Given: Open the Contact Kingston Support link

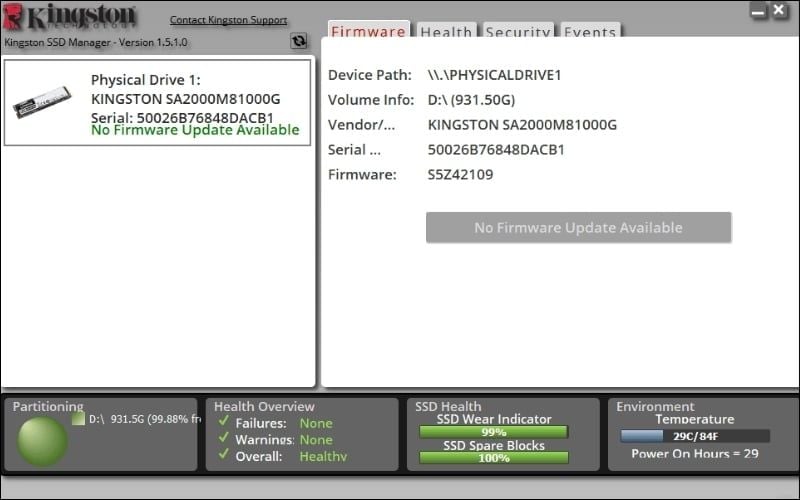Looking at the screenshot, I should 228,20.
